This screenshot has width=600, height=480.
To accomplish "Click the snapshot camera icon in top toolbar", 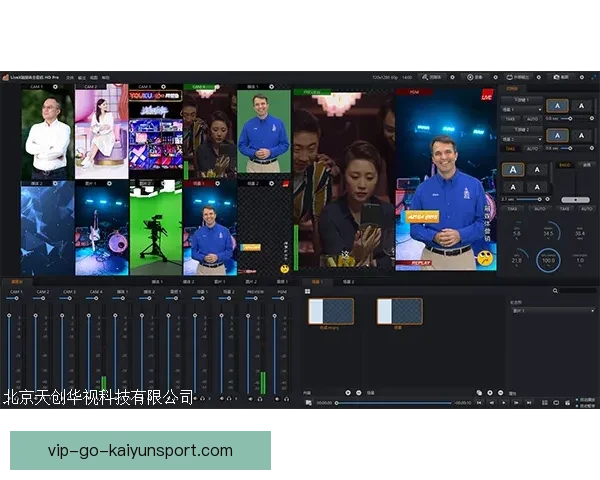I will pyautogui.click(x=557, y=76).
